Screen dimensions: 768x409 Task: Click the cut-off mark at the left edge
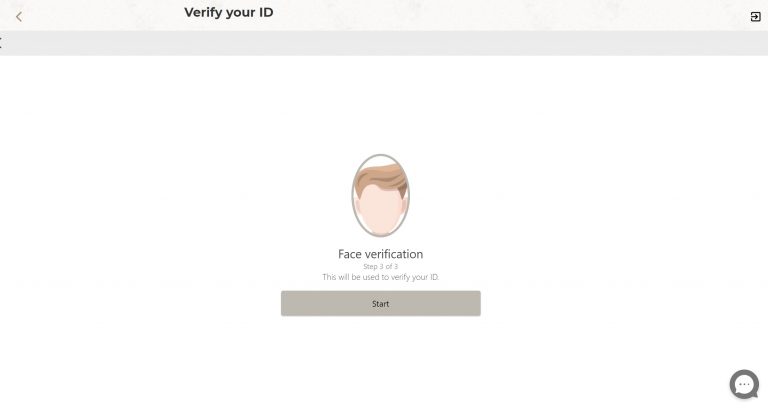(1, 43)
